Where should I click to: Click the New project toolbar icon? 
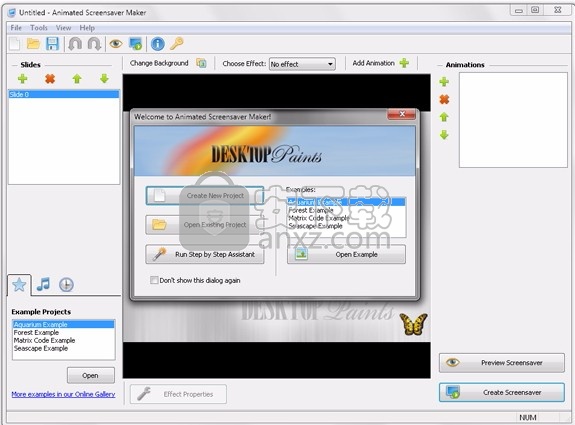pyautogui.click(x=15, y=44)
